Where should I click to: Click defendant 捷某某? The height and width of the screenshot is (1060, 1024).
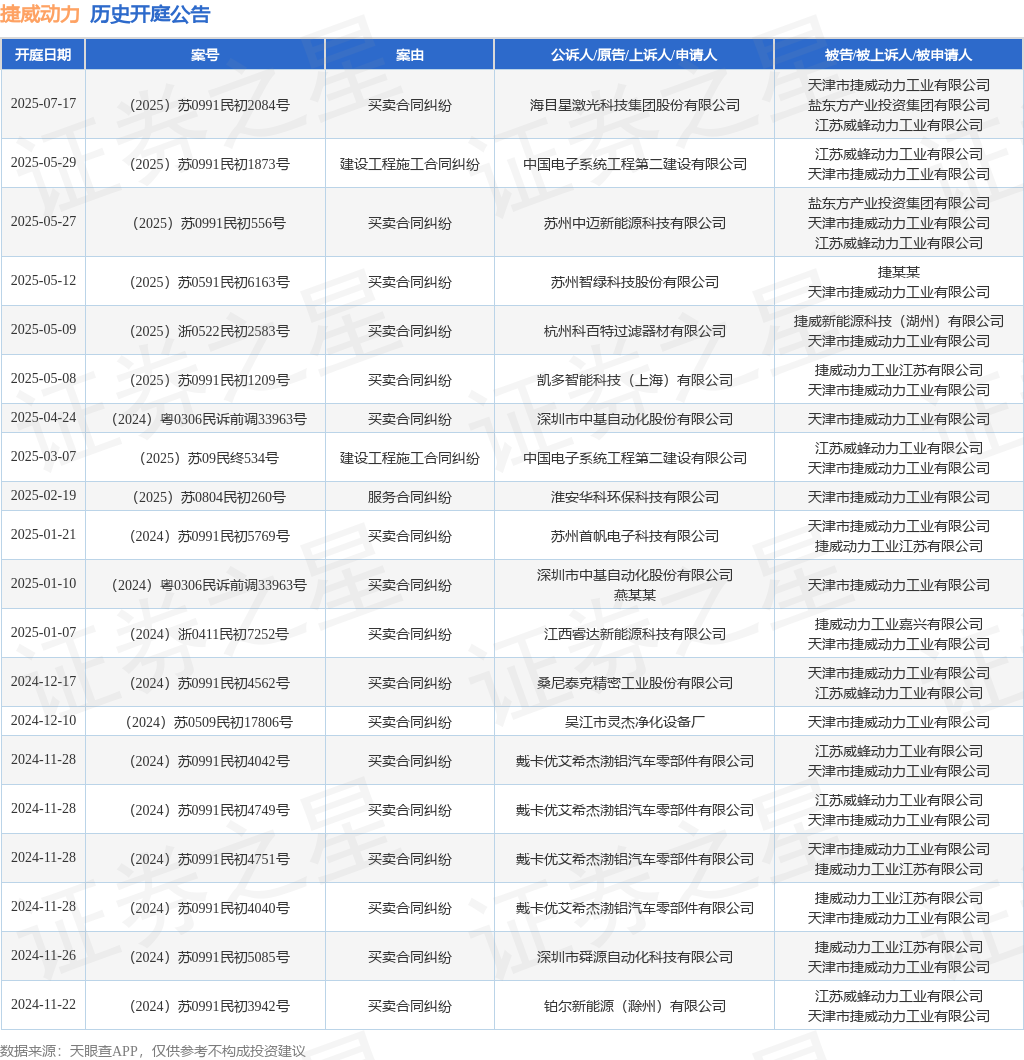[x=898, y=272]
